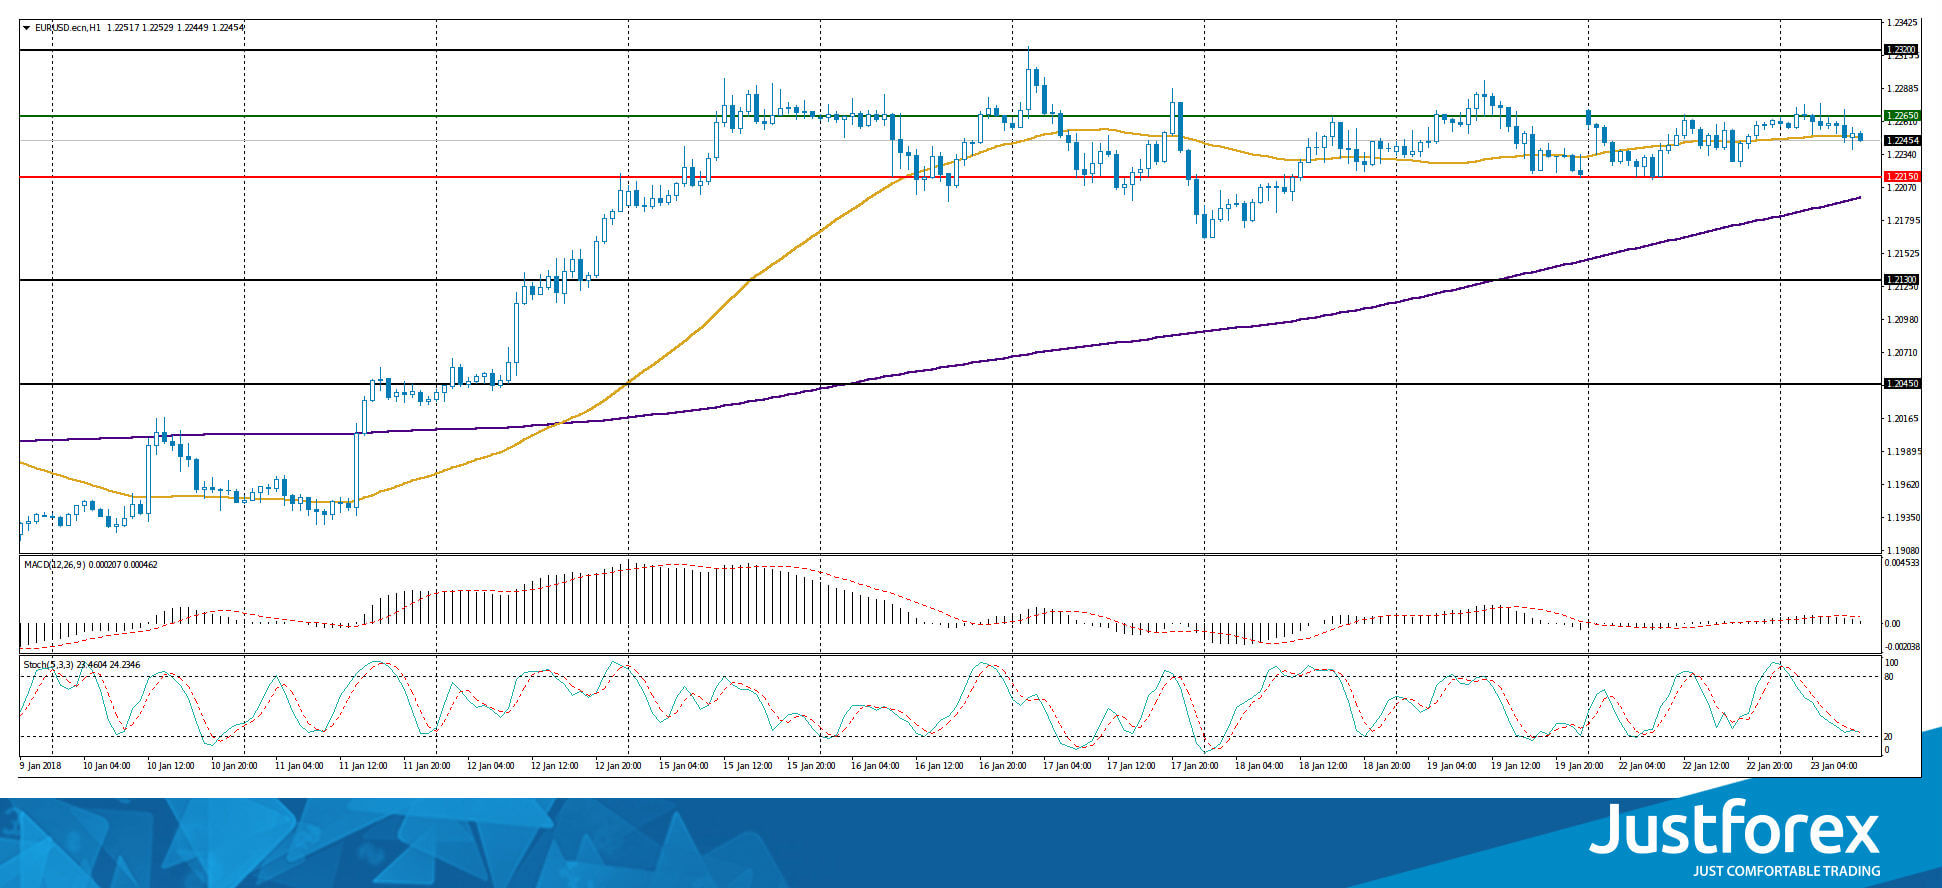Click the 1.20980 price scale value

[x=1901, y=320]
